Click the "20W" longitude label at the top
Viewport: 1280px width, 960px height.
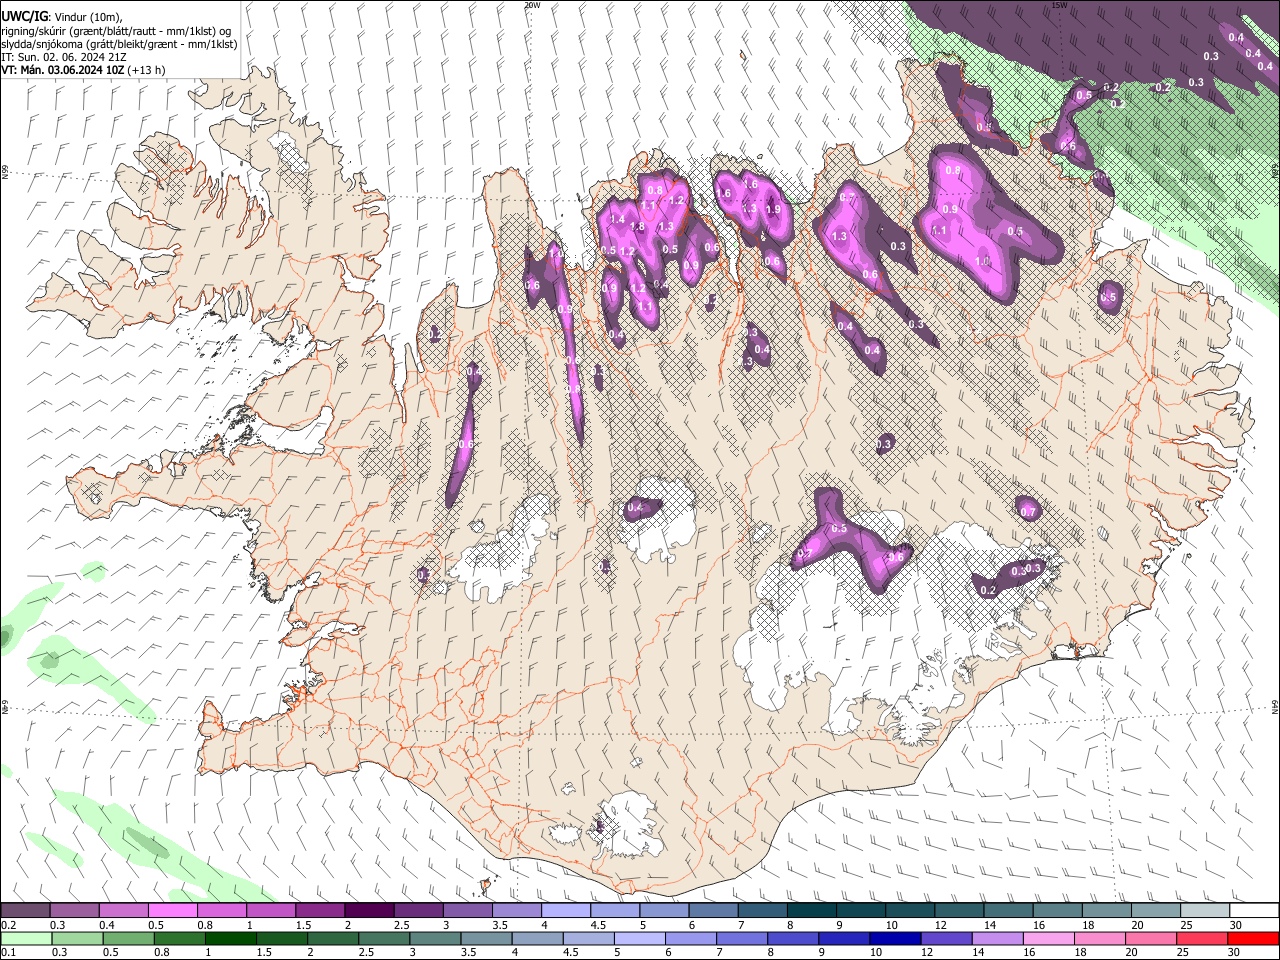(532, 5)
